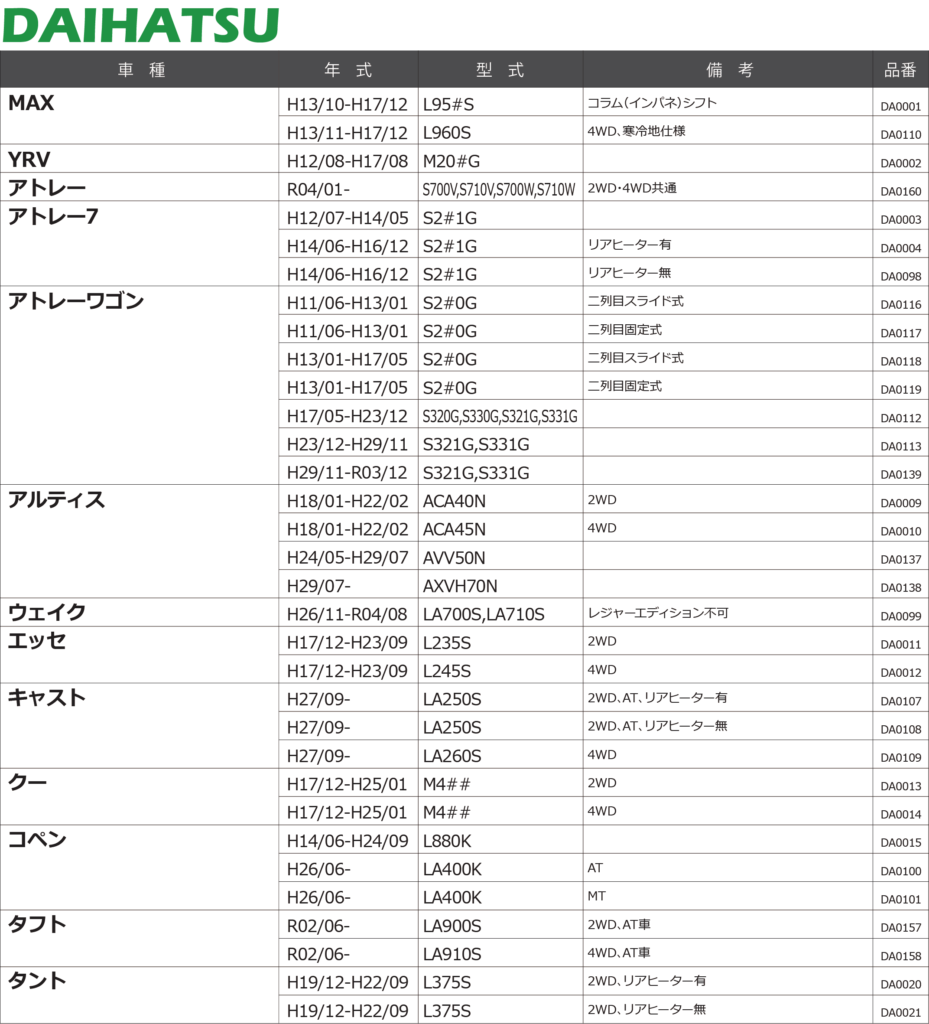Click part number DA0160
The height and width of the screenshot is (1024, 929).
click(901, 190)
